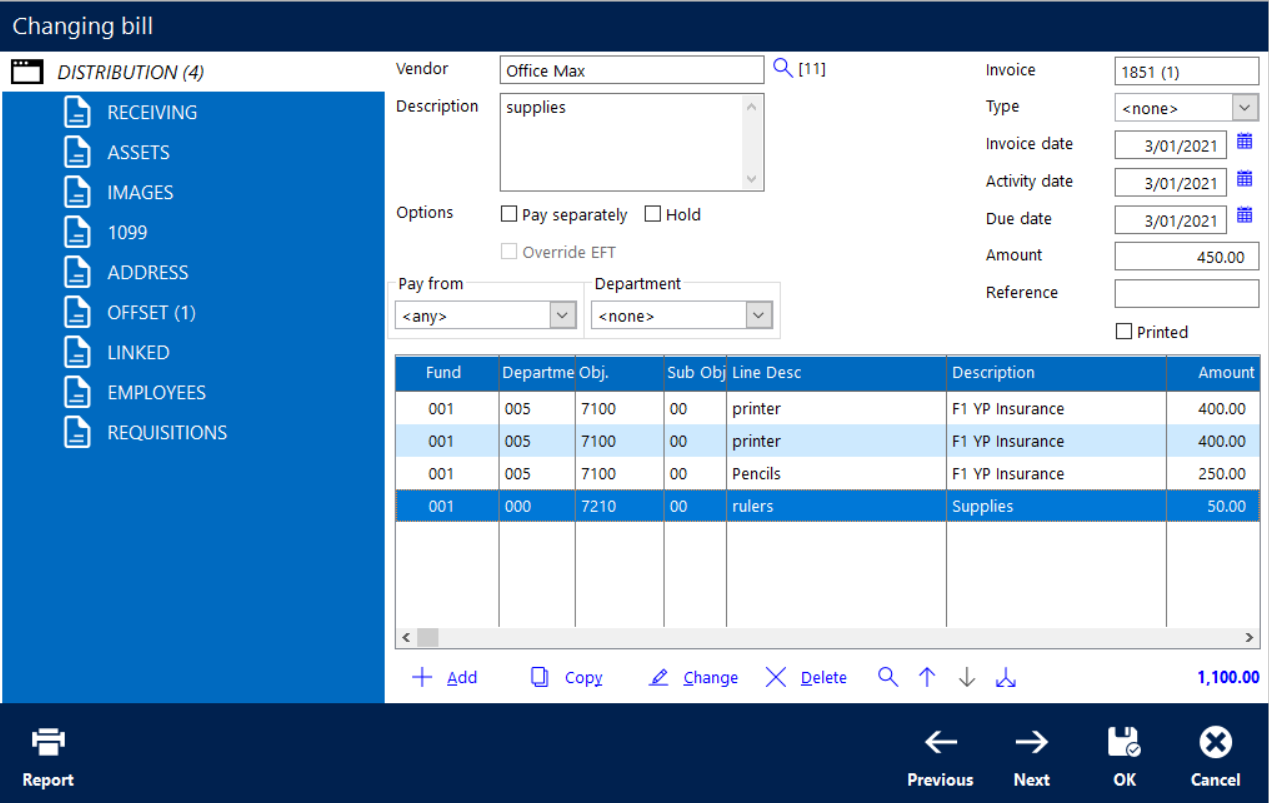Check the Hold option
The width and height of the screenshot is (1269, 803).
pos(653,214)
